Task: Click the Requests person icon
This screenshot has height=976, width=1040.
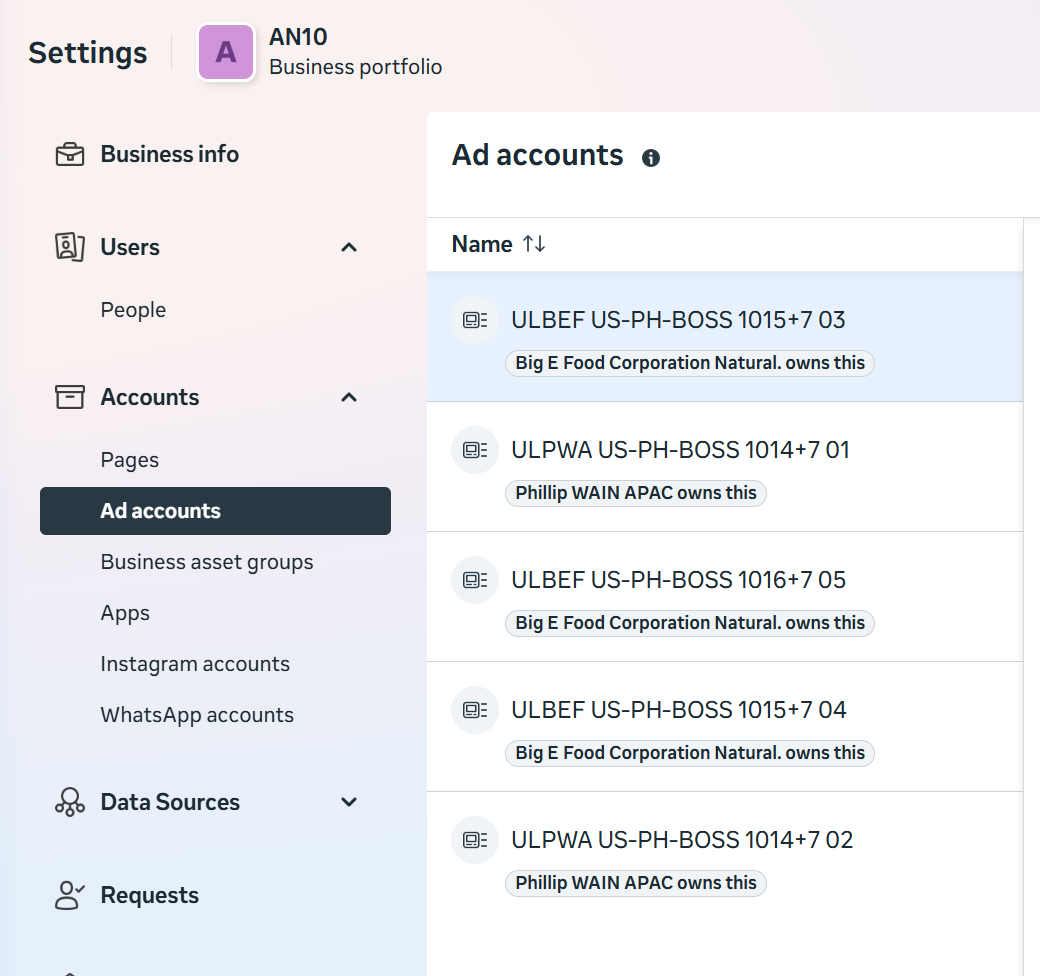Action: 69,895
